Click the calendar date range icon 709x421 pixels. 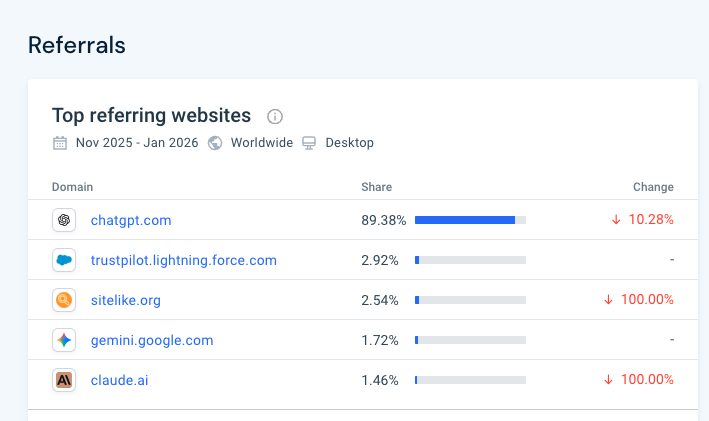60,143
